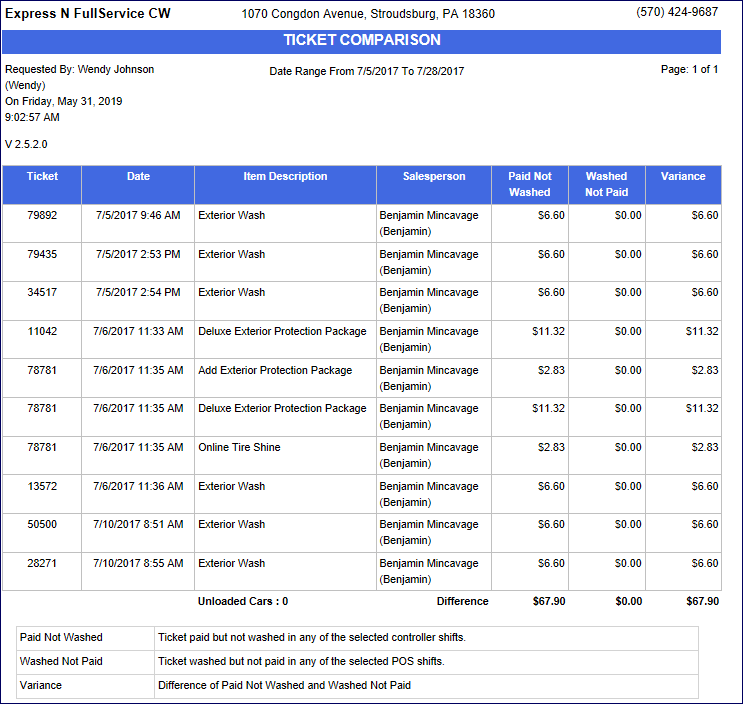Select the 1070 Congdon Avenue address text
This screenshot has height=704, width=743.
pyautogui.click(x=368, y=14)
